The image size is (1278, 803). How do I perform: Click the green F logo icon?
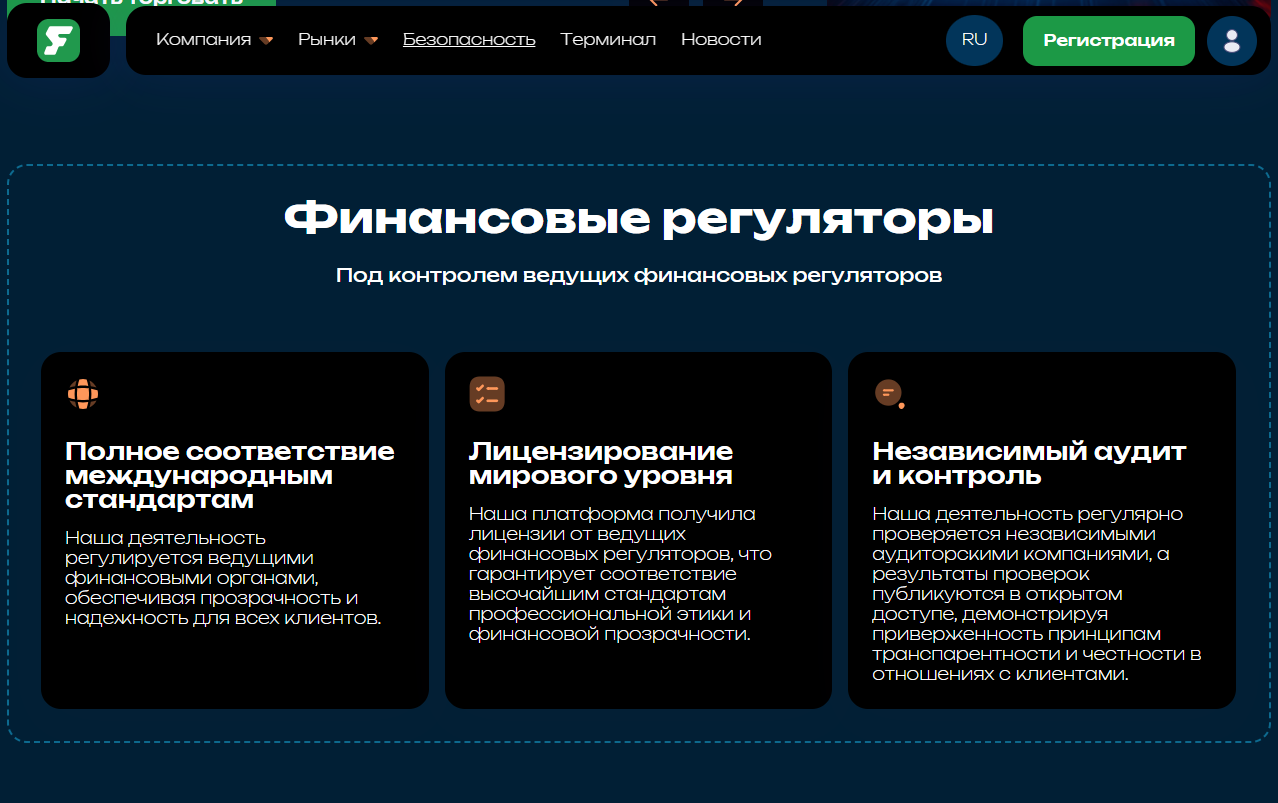pyautogui.click(x=57, y=40)
